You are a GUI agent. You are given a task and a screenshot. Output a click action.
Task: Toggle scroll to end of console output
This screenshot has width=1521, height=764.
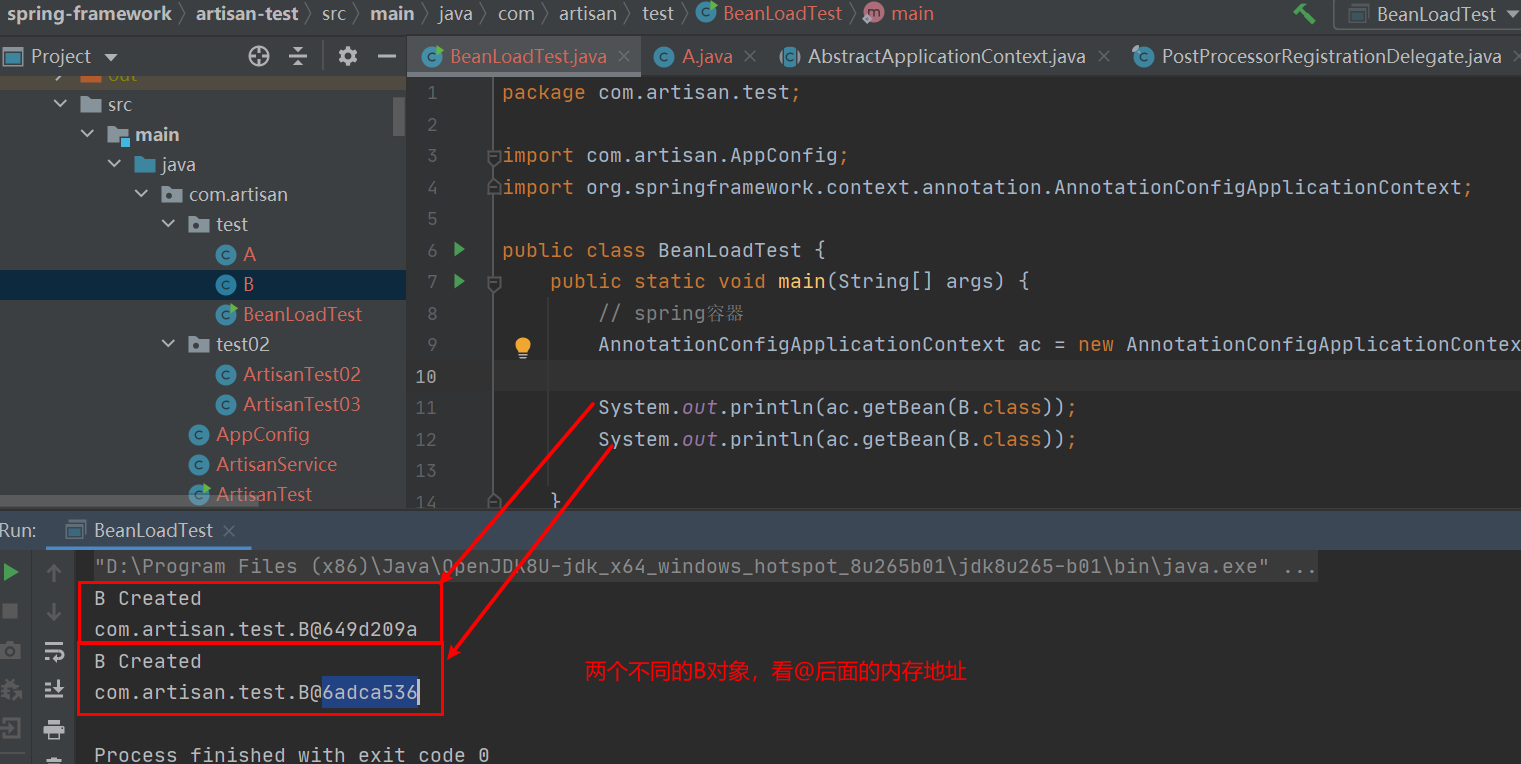(54, 689)
